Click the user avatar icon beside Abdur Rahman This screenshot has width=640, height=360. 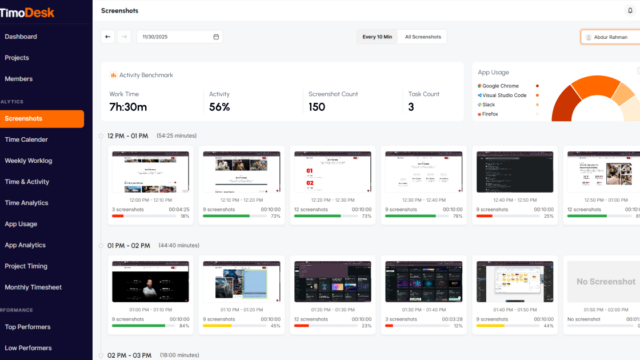(589, 37)
